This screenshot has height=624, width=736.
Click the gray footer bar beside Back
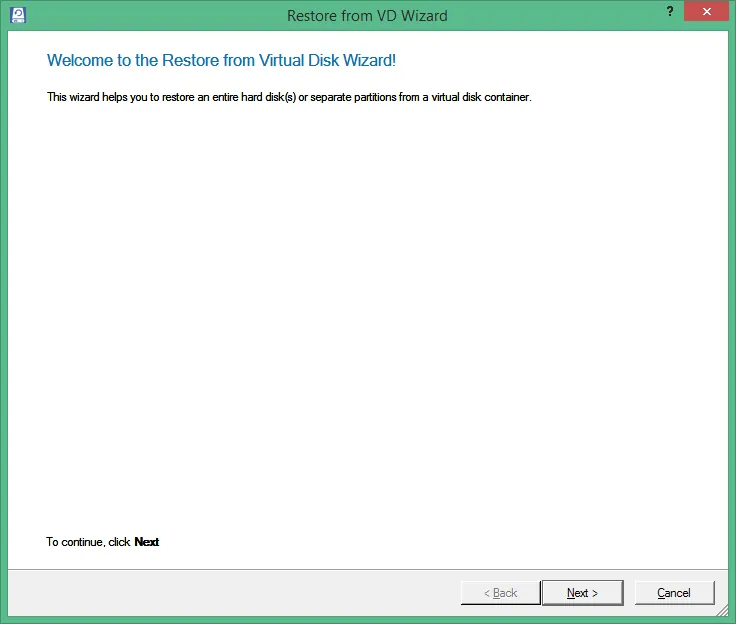pyautogui.click(x=235, y=593)
